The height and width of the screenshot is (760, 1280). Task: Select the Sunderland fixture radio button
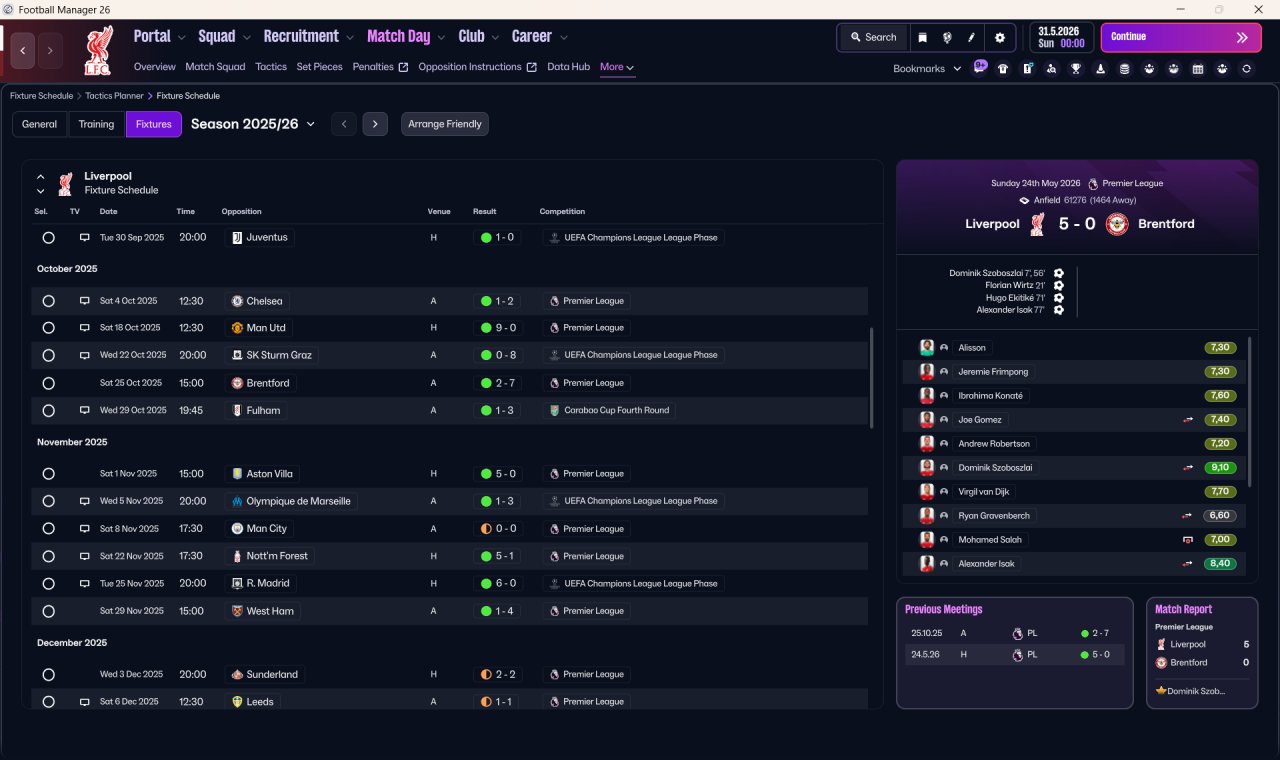click(48, 675)
